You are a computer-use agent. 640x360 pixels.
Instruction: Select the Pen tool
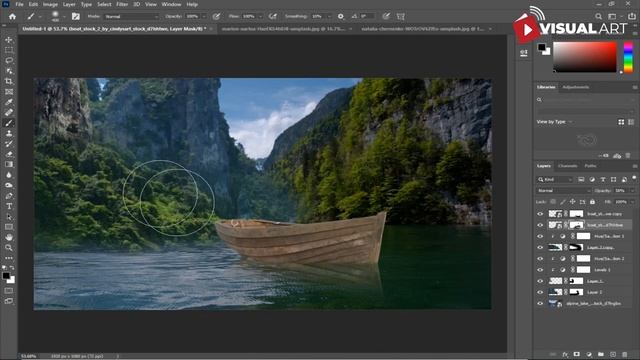click(x=9, y=196)
